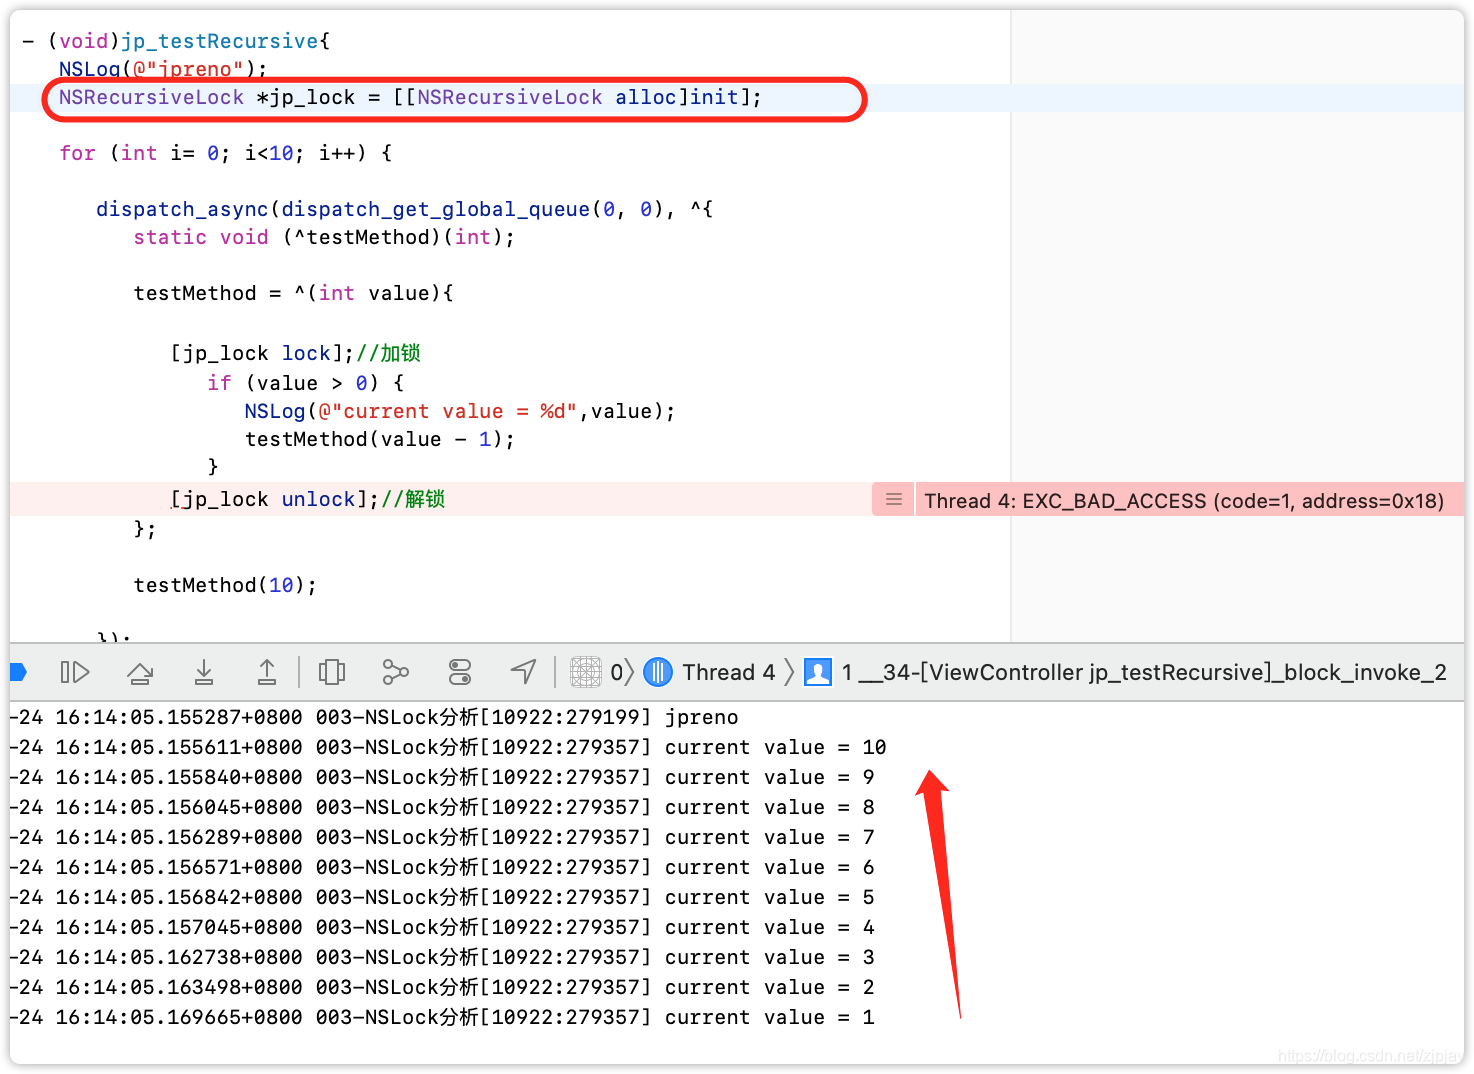
Task: Click console line 'current value = 7'
Action: 442,837
